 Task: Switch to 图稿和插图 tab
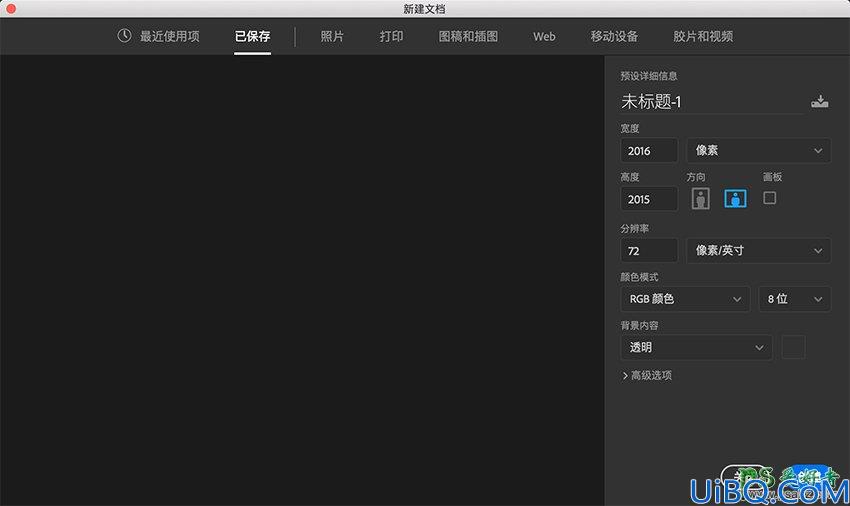[x=468, y=36]
